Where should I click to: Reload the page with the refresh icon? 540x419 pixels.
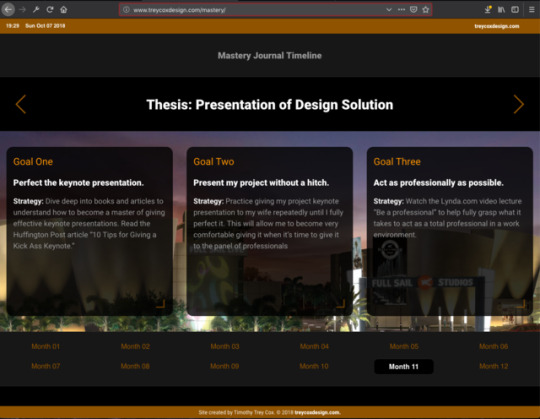click(50, 10)
